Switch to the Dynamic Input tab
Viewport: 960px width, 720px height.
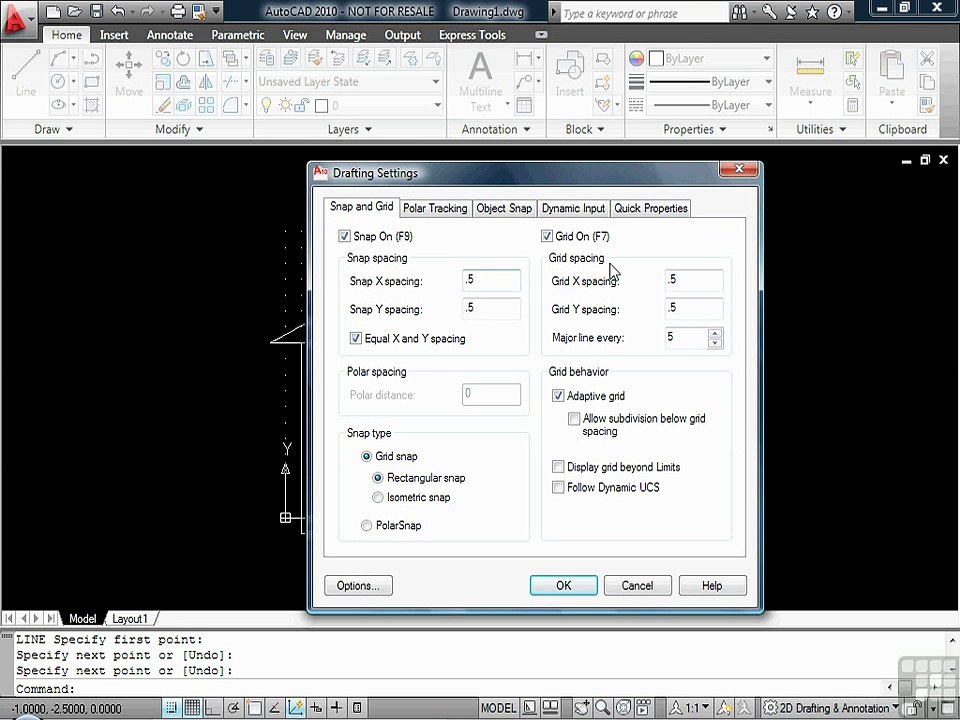[573, 208]
